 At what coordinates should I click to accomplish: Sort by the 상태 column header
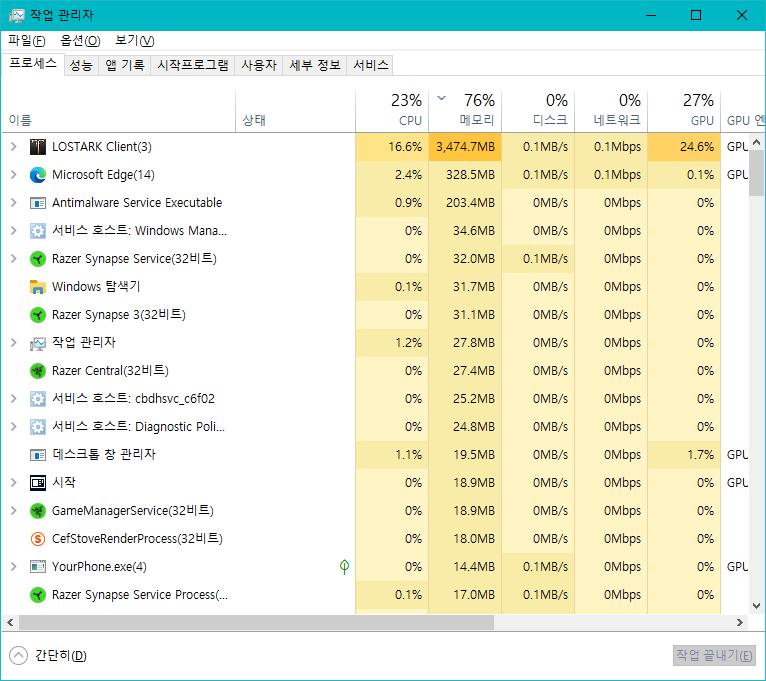[296, 111]
